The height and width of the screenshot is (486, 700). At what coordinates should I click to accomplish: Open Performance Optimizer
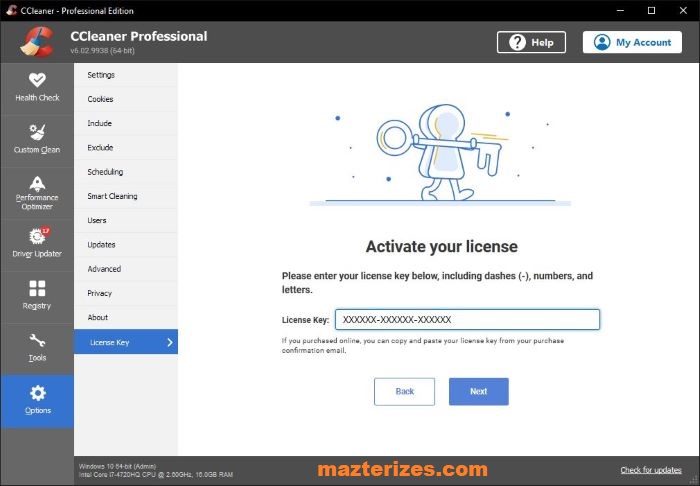click(37, 193)
